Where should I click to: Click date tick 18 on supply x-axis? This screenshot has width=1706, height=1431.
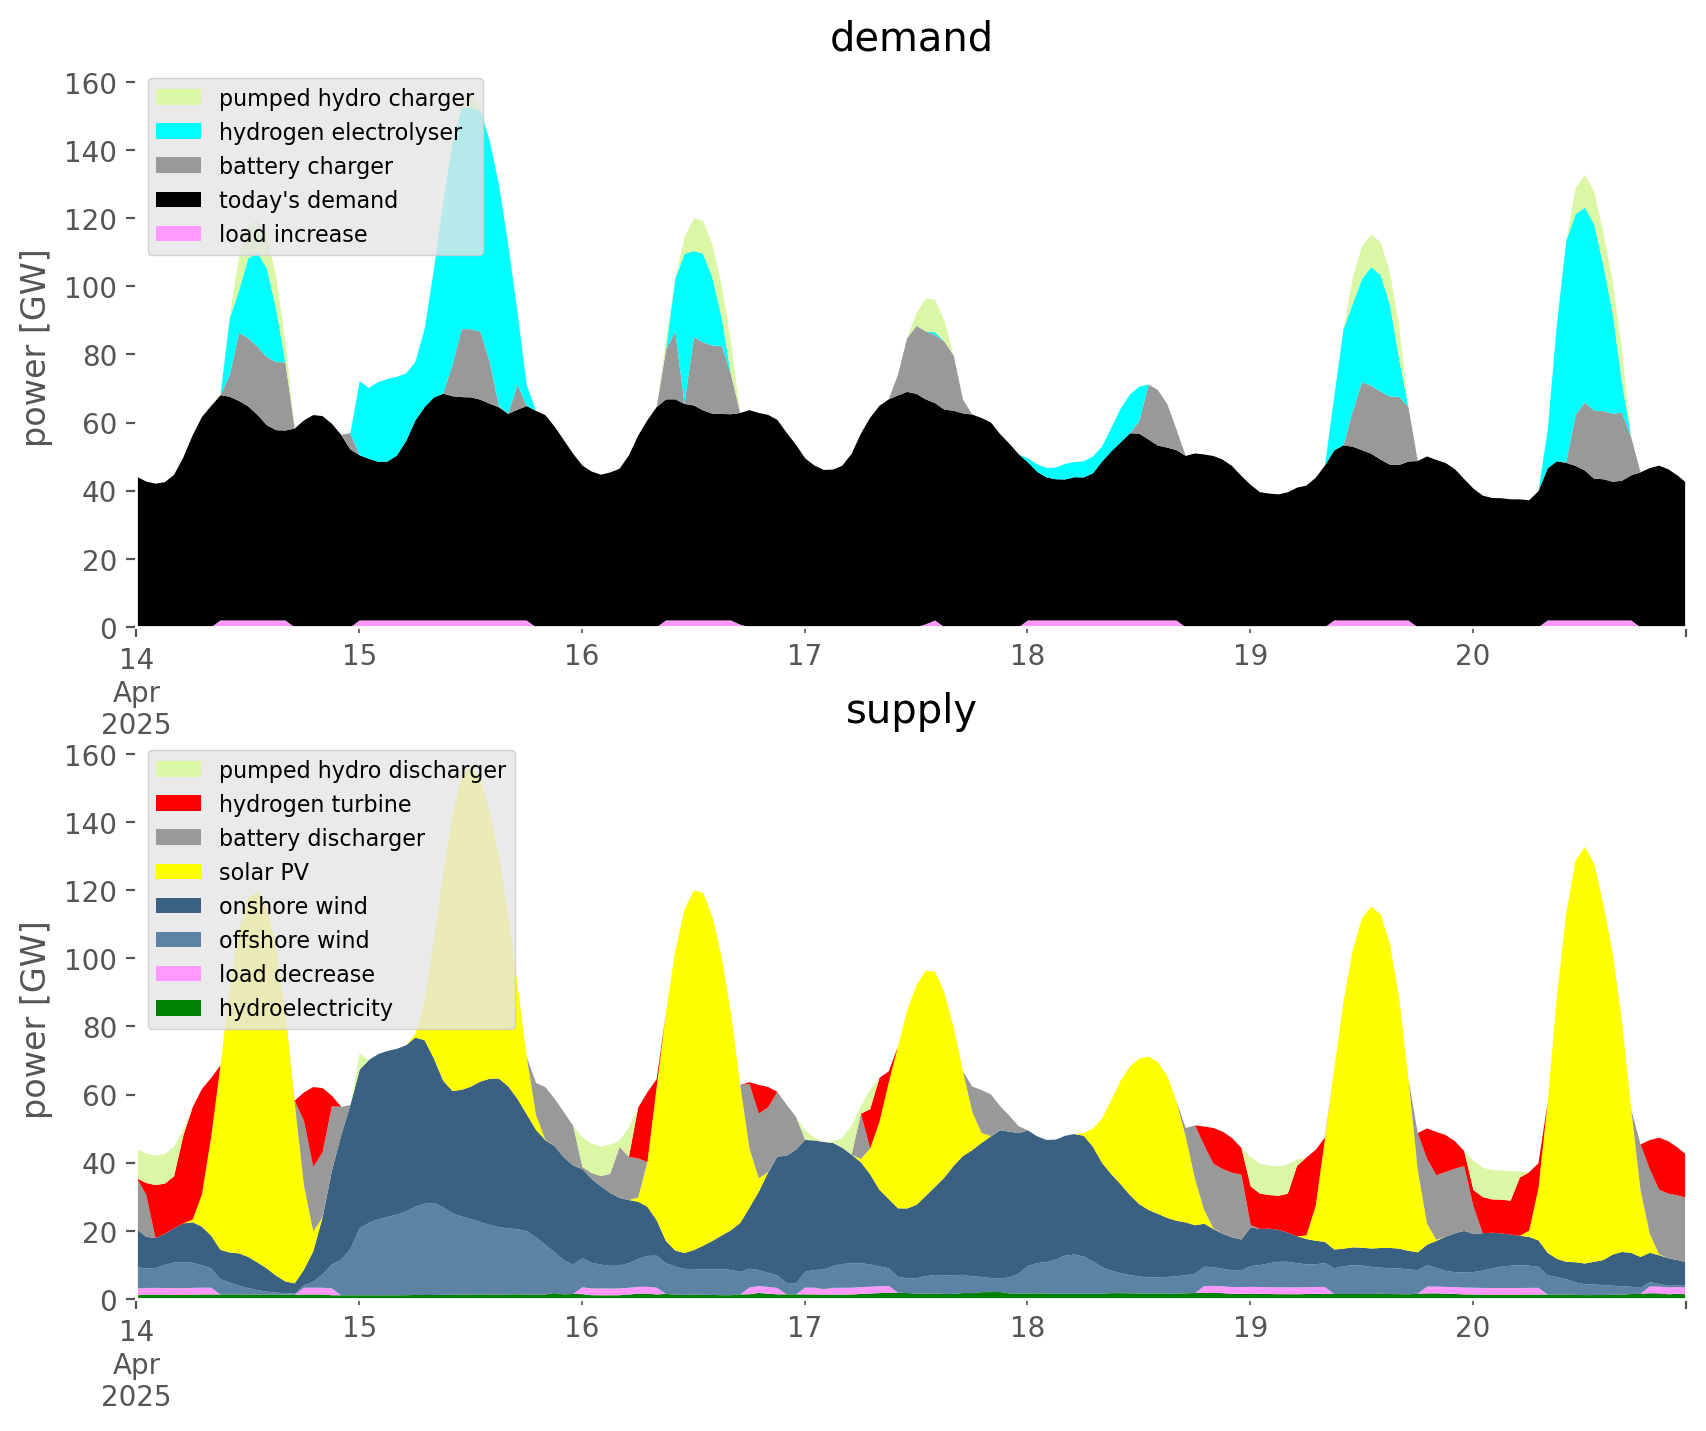pyautogui.click(x=1027, y=1328)
